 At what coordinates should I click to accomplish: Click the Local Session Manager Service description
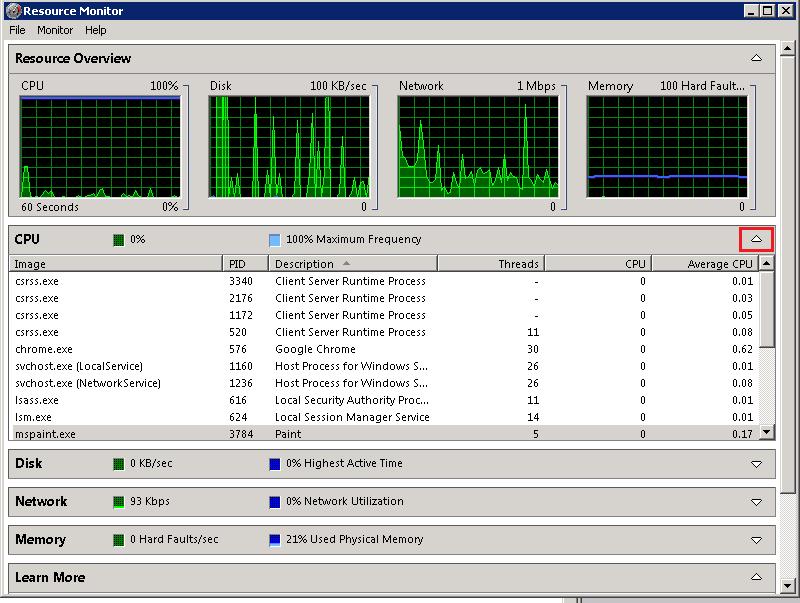[352, 417]
